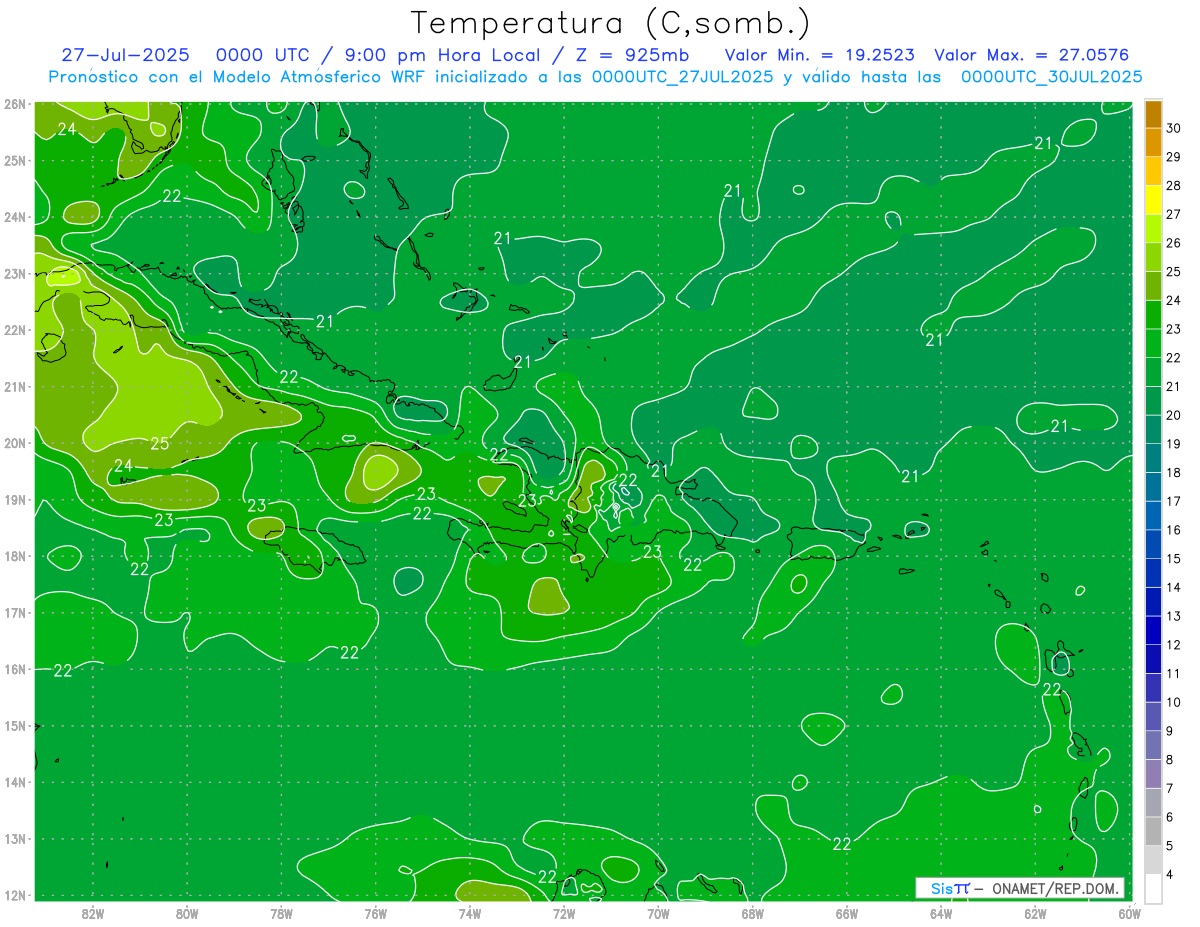The height and width of the screenshot is (927, 1200).
Task: Click the '16N' latitude axis label
Action: (x=15, y=669)
